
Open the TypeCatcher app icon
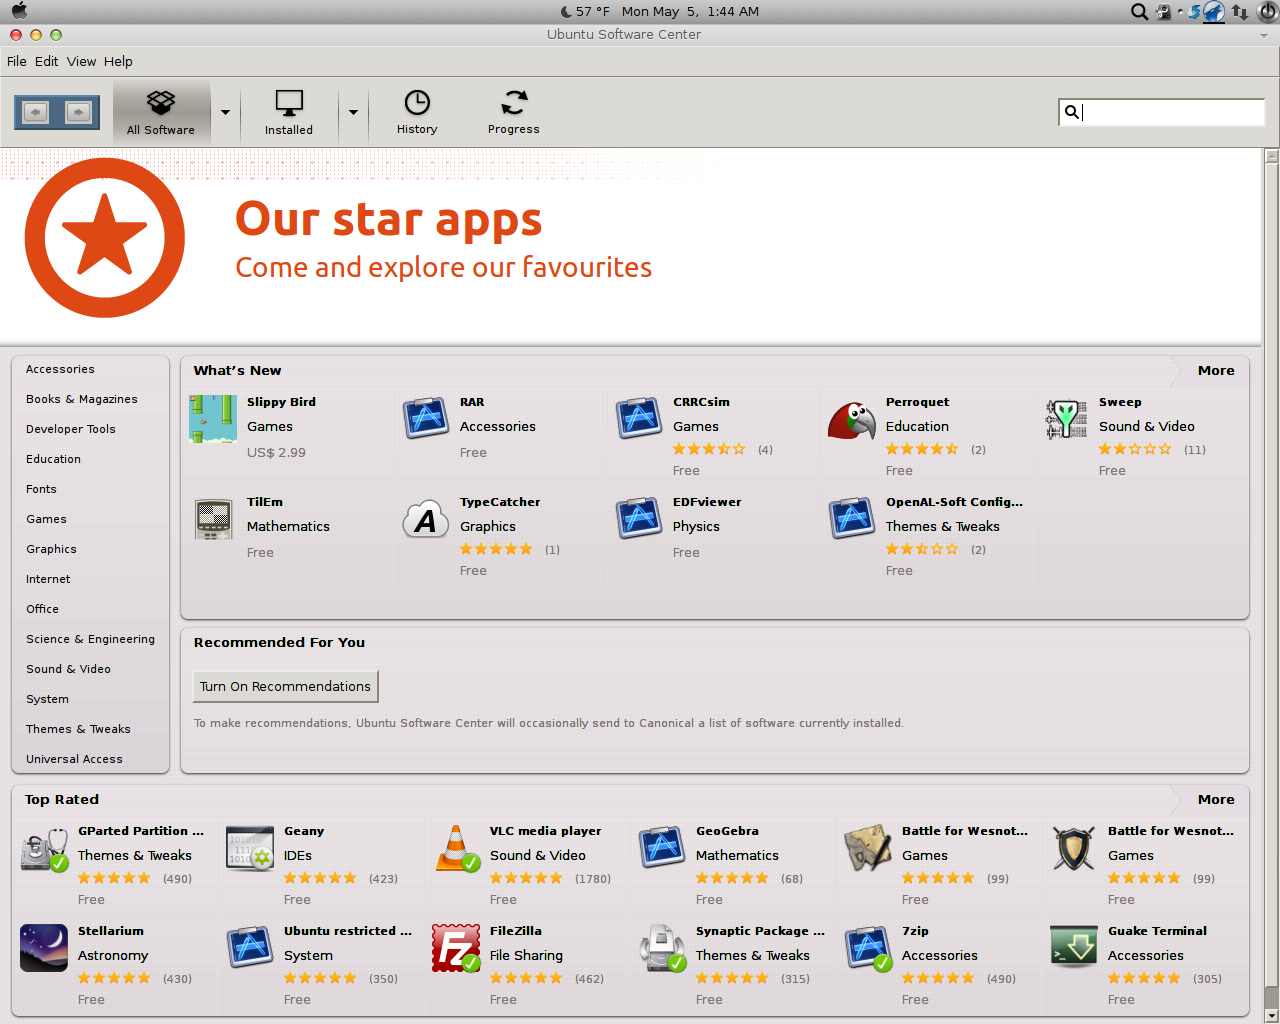pyautogui.click(x=426, y=519)
